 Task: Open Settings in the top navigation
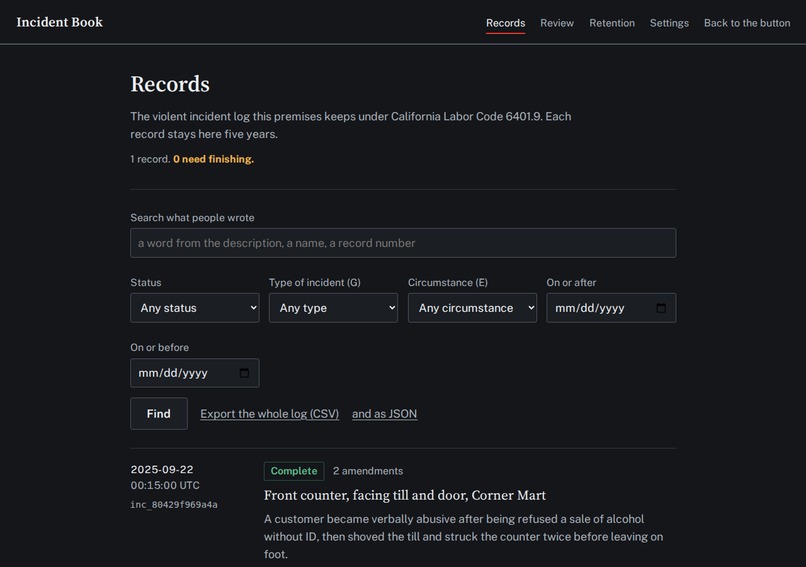[669, 23]
